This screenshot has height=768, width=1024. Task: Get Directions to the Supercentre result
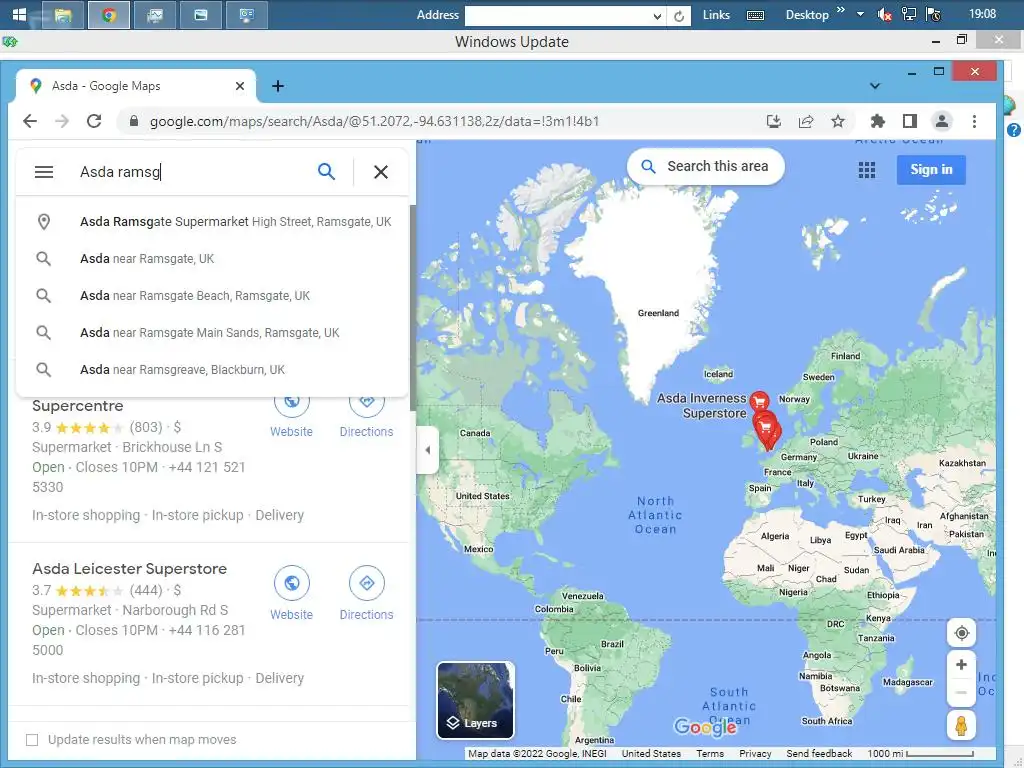(366, 415)
